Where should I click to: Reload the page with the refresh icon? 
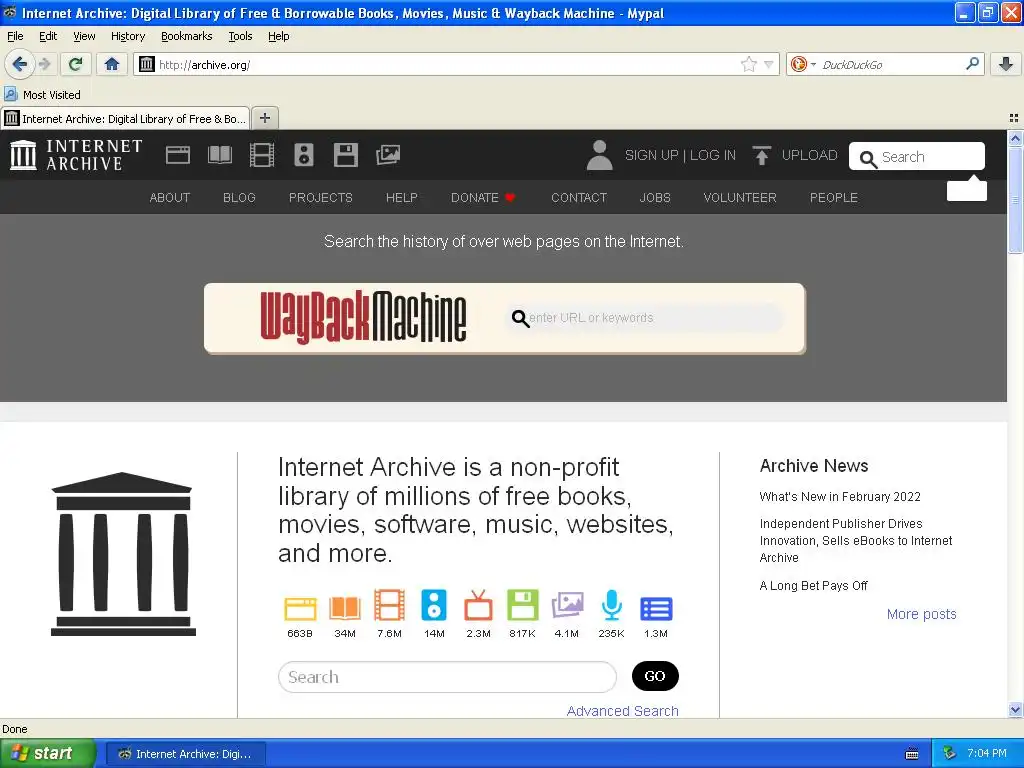pyautogui.click(x=76, y=64)
